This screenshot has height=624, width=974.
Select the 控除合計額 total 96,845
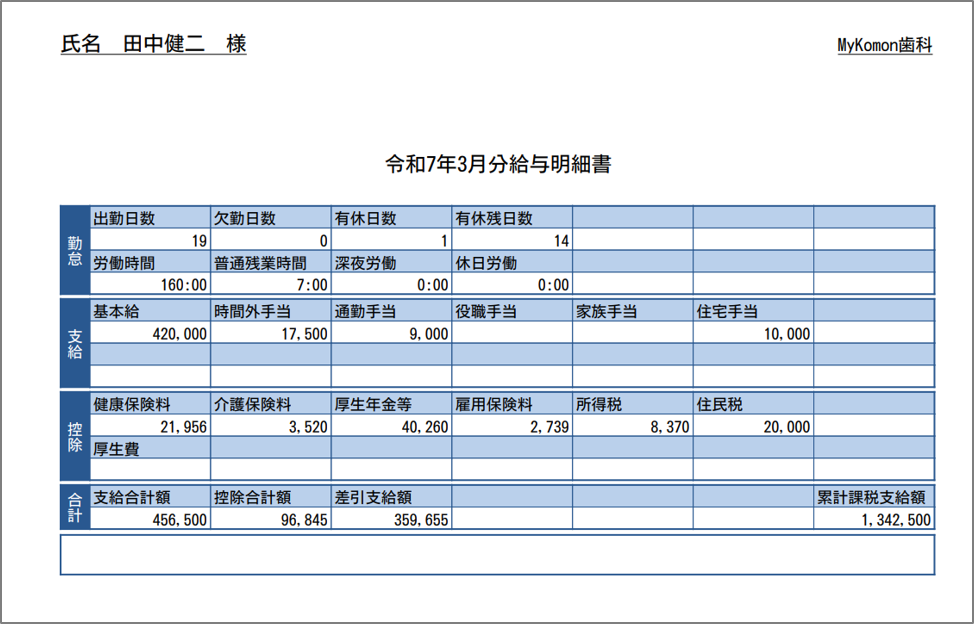click(x=304, y=520)
